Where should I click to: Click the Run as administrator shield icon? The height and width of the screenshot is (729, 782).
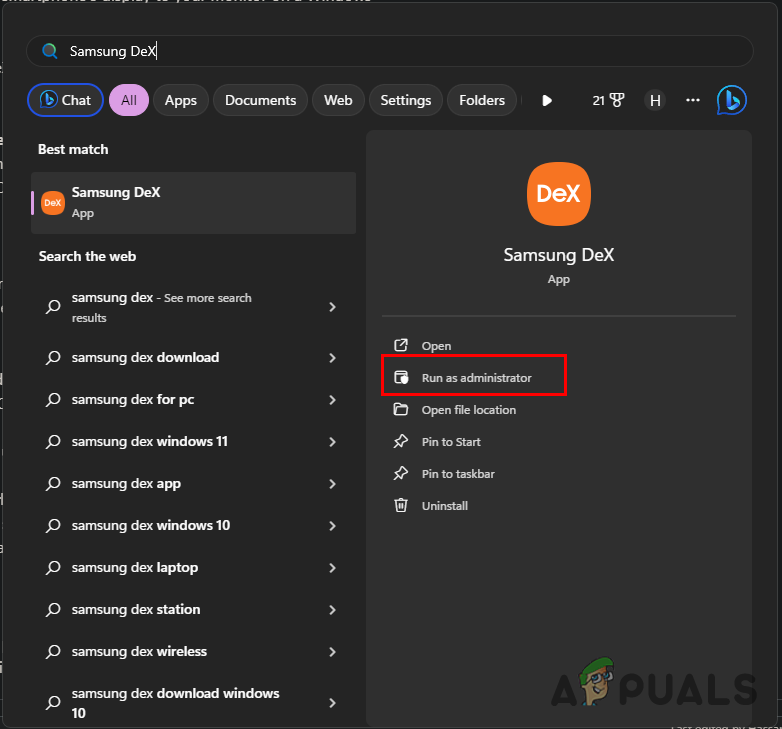[x=401, y=377]
